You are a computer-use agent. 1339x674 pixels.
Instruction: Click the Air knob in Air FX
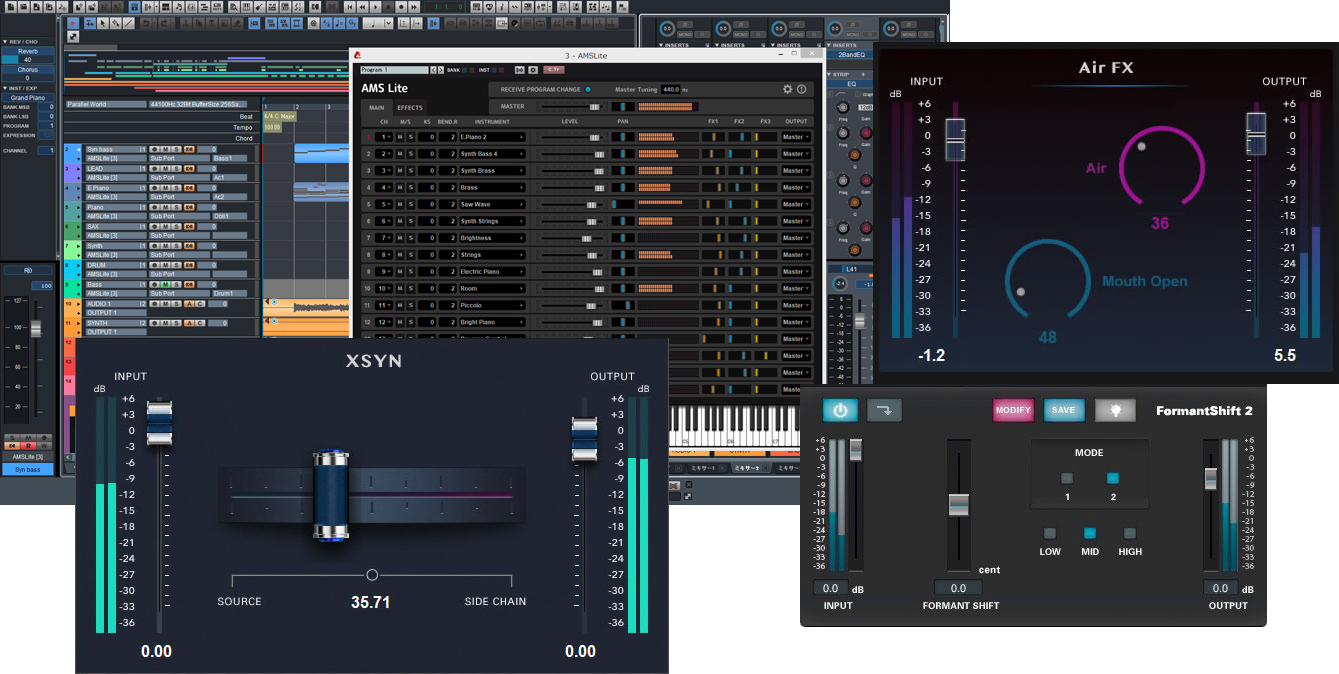tap(1163, 168)
